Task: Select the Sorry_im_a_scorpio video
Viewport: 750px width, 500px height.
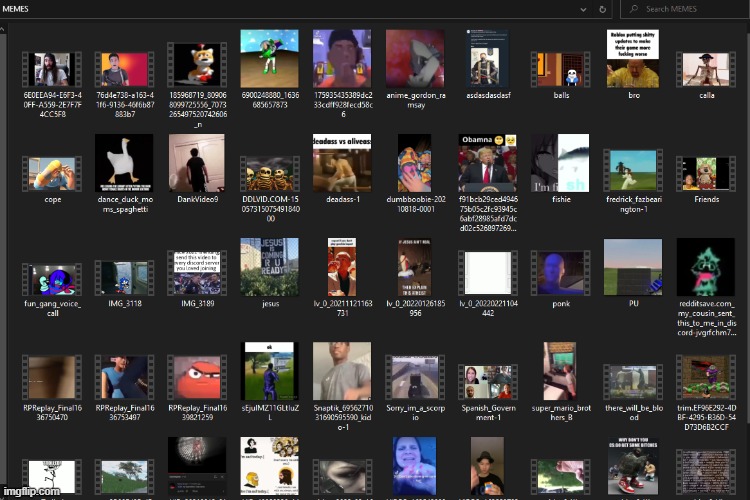Action: tap(414, 371)
